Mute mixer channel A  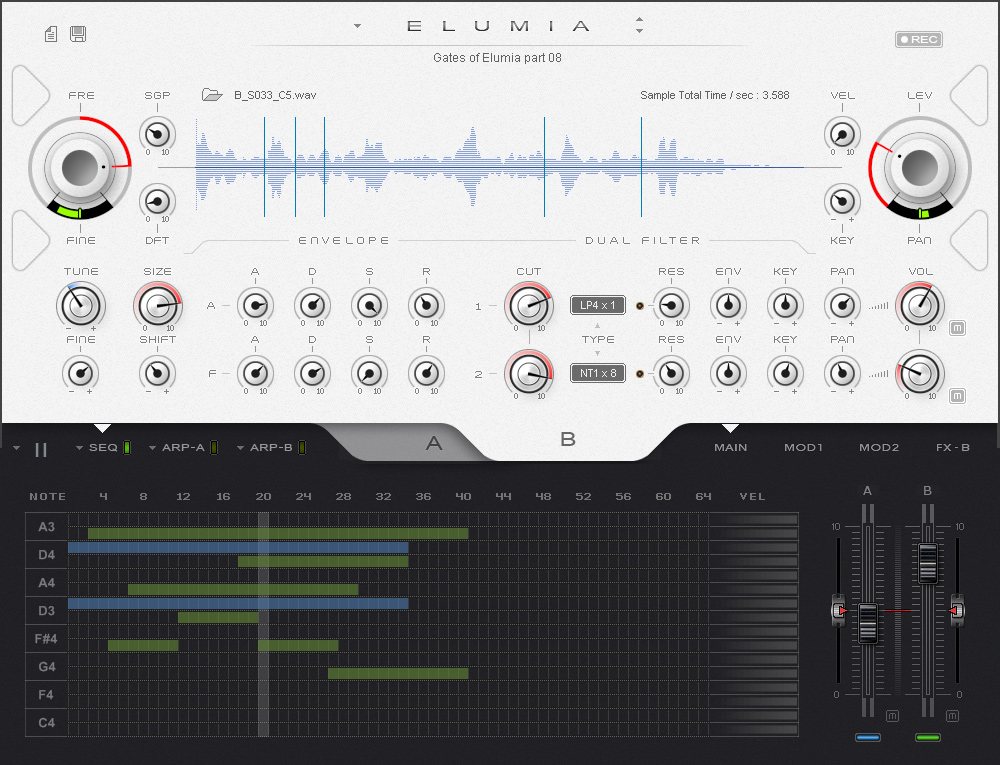point(891,715)
